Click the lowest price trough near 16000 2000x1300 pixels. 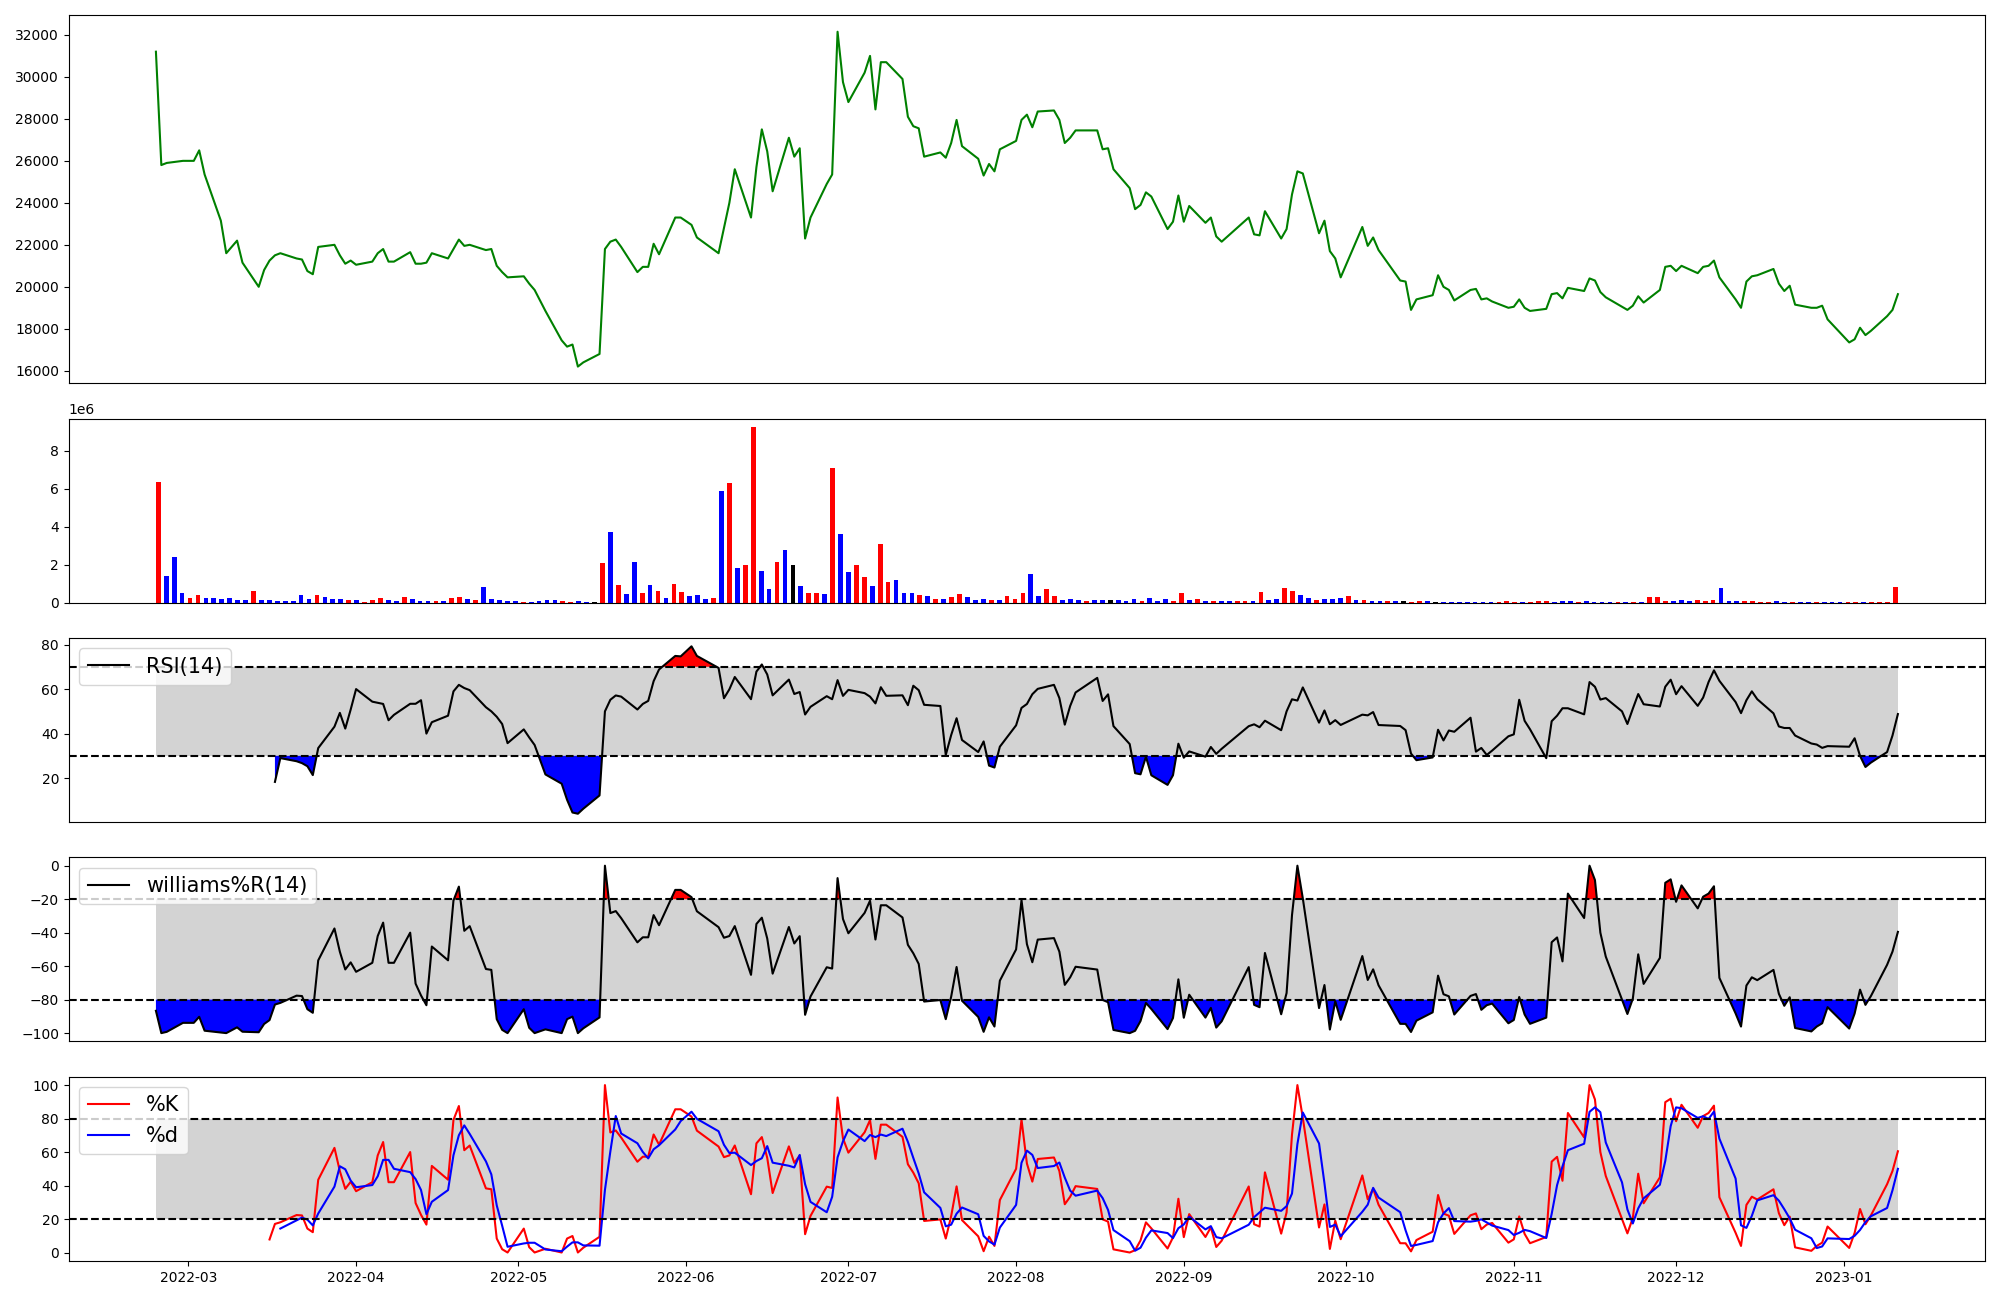coord(578,365)
